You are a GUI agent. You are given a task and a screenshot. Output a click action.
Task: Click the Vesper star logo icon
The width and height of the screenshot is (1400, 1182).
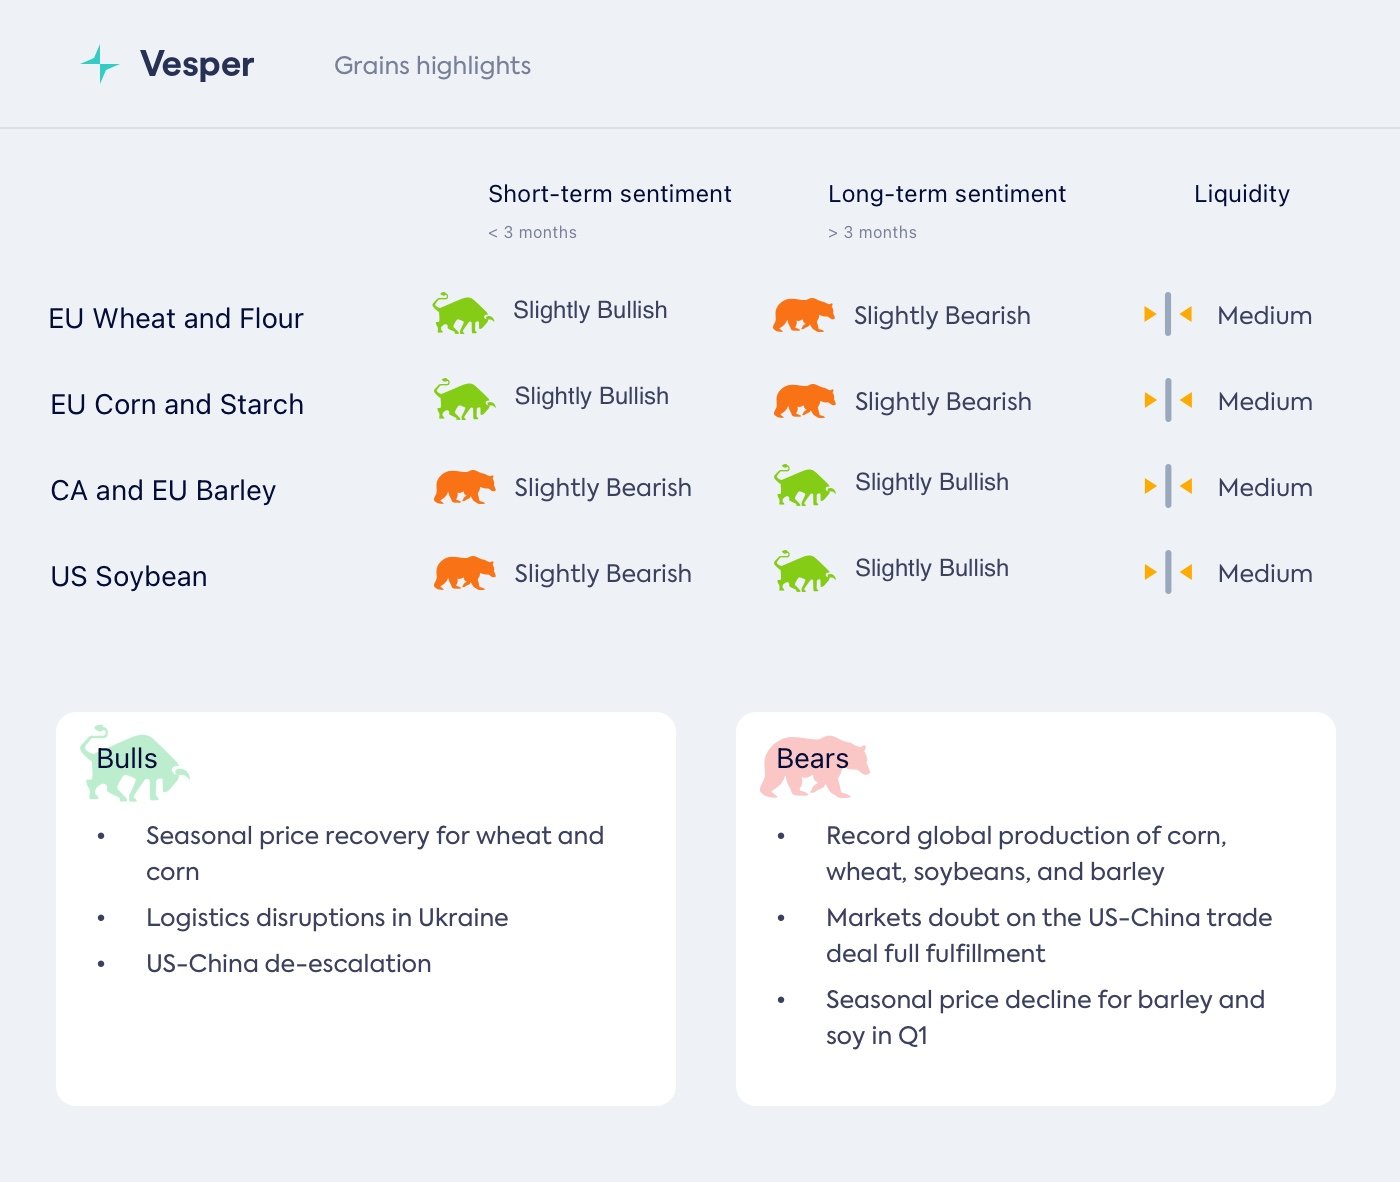[x=100, y=64]
